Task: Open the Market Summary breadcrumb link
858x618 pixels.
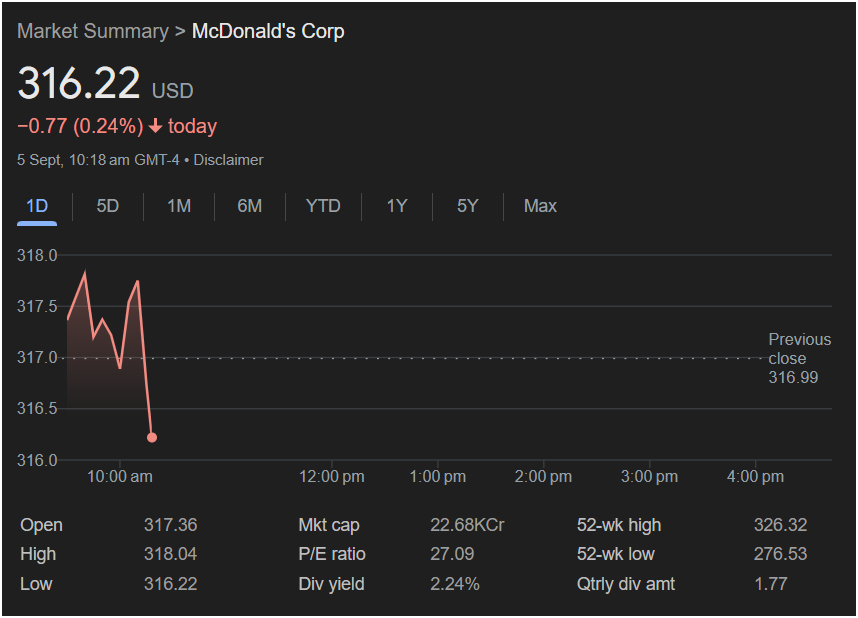Action: 93,31
